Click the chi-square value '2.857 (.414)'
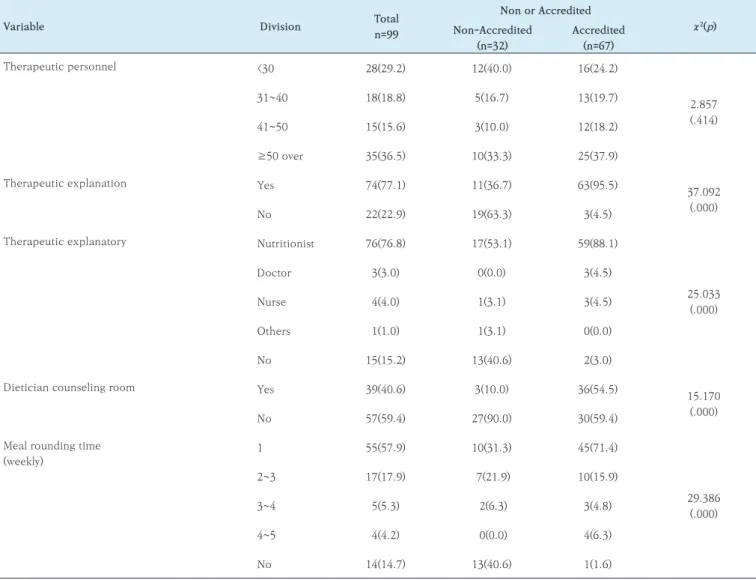The height and width of the screenshot is (580, 756). click(x=704, y=112)
